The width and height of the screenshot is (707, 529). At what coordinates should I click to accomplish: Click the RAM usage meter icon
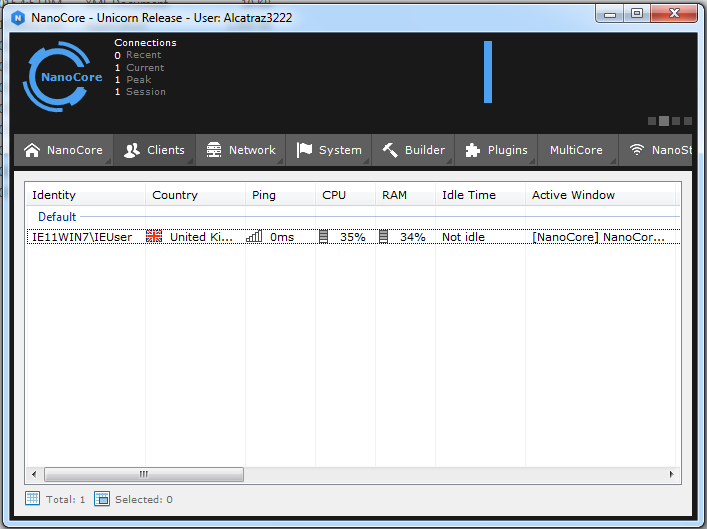pos(383,236)
